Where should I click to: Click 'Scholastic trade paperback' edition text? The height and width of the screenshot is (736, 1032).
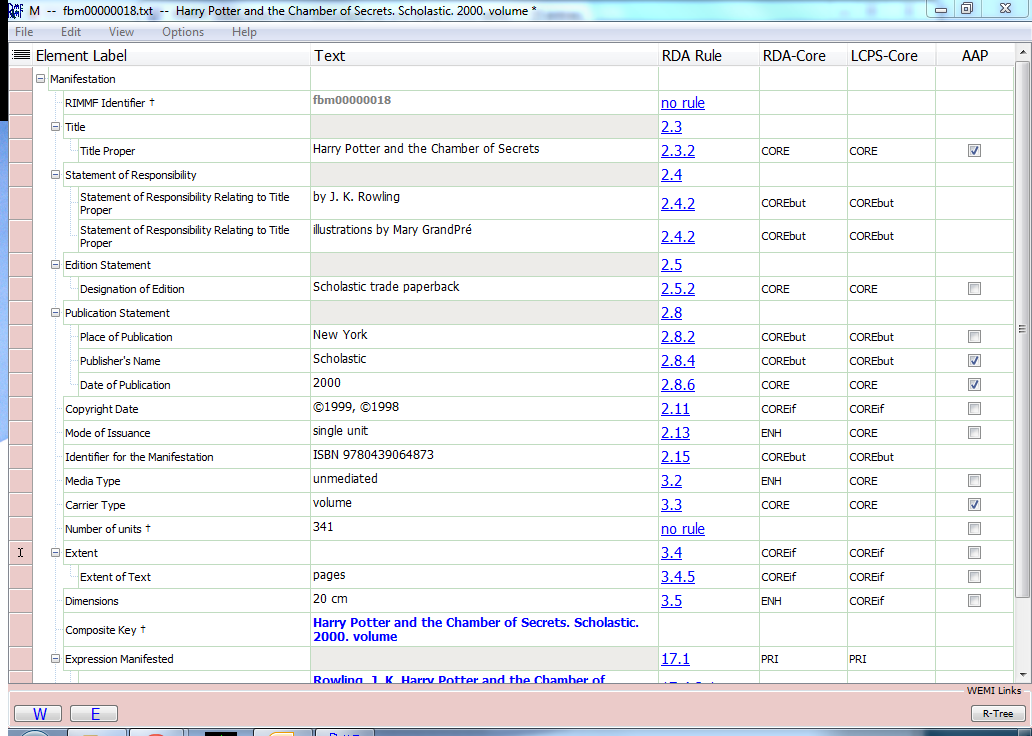[x=386, y=287]
